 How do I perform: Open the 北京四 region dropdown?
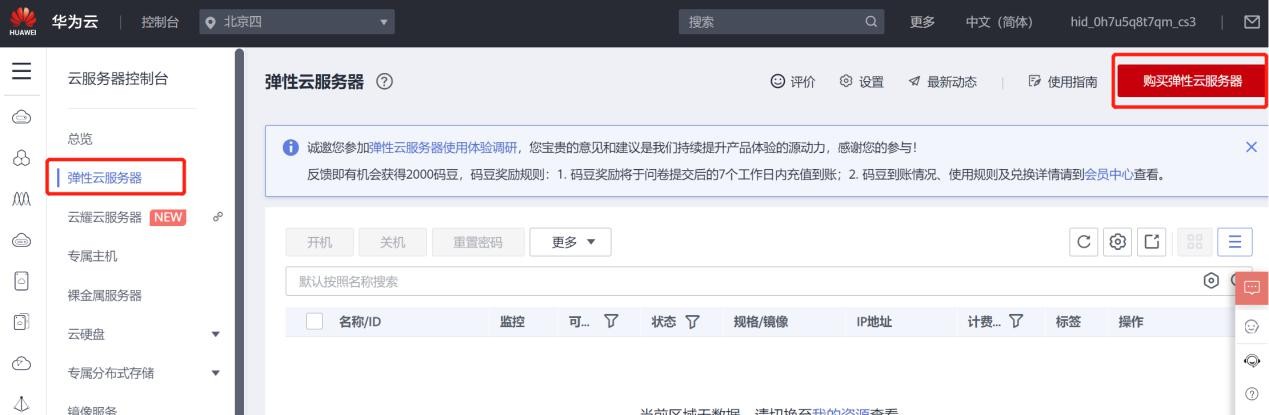point(298,21)
